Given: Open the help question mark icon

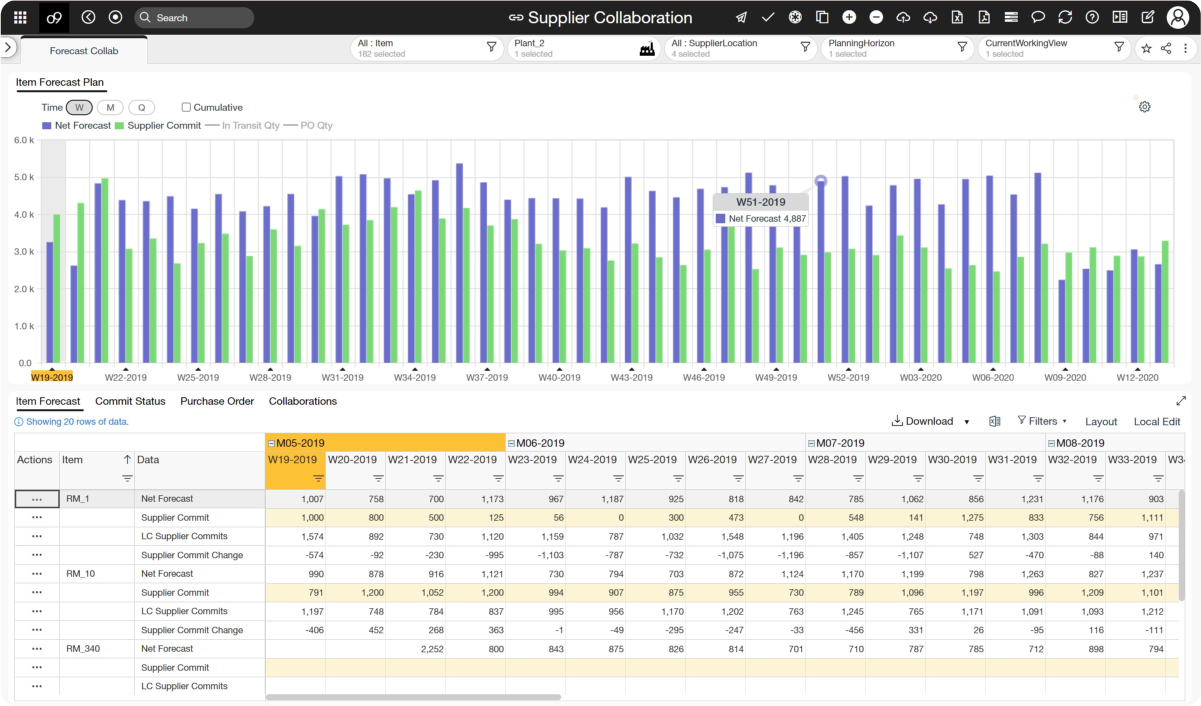Looking at the screenshot, I should pos(1092,17).
